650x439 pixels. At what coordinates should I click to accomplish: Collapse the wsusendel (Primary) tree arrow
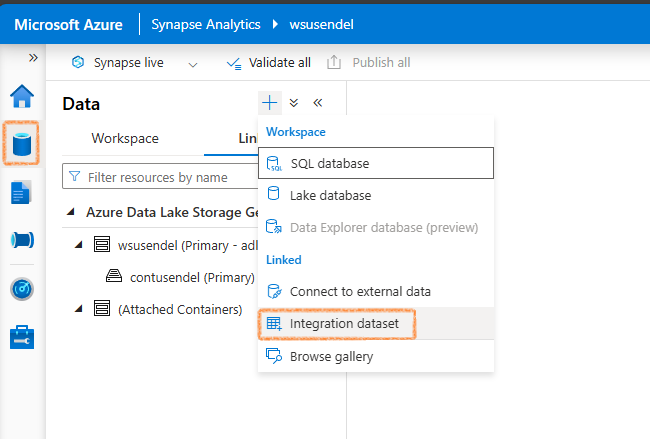coord(78,245)
